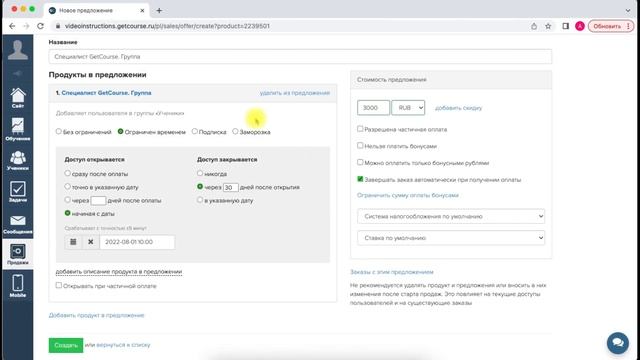Click the green Создать button
Viewport: 640px width, 360px height.
coord(66,345)
